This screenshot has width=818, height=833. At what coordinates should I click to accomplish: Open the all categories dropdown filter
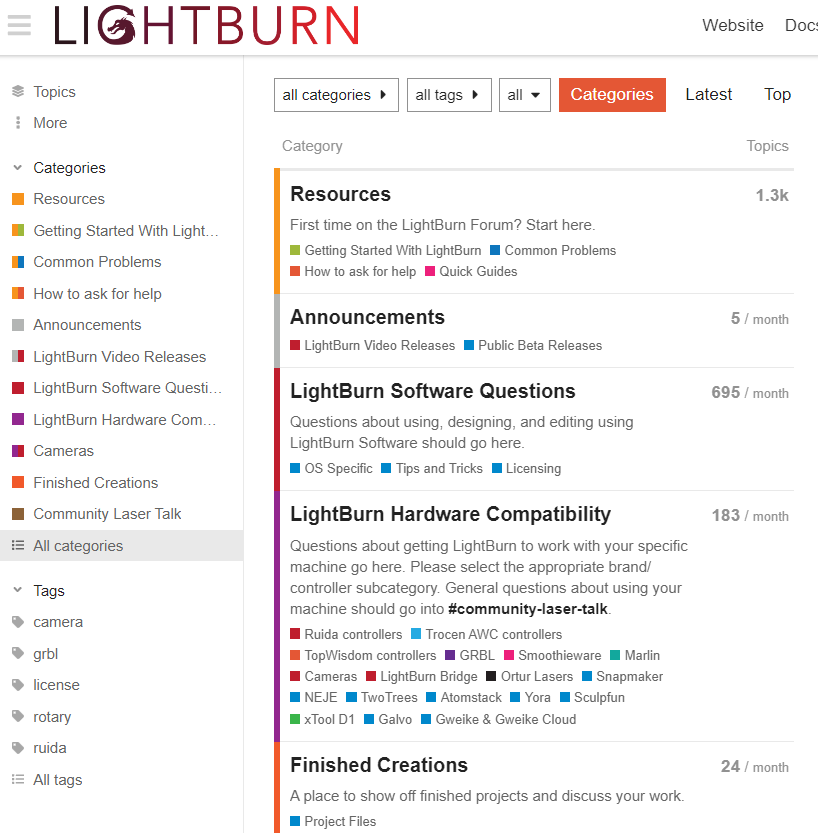(x=336, y=95)
